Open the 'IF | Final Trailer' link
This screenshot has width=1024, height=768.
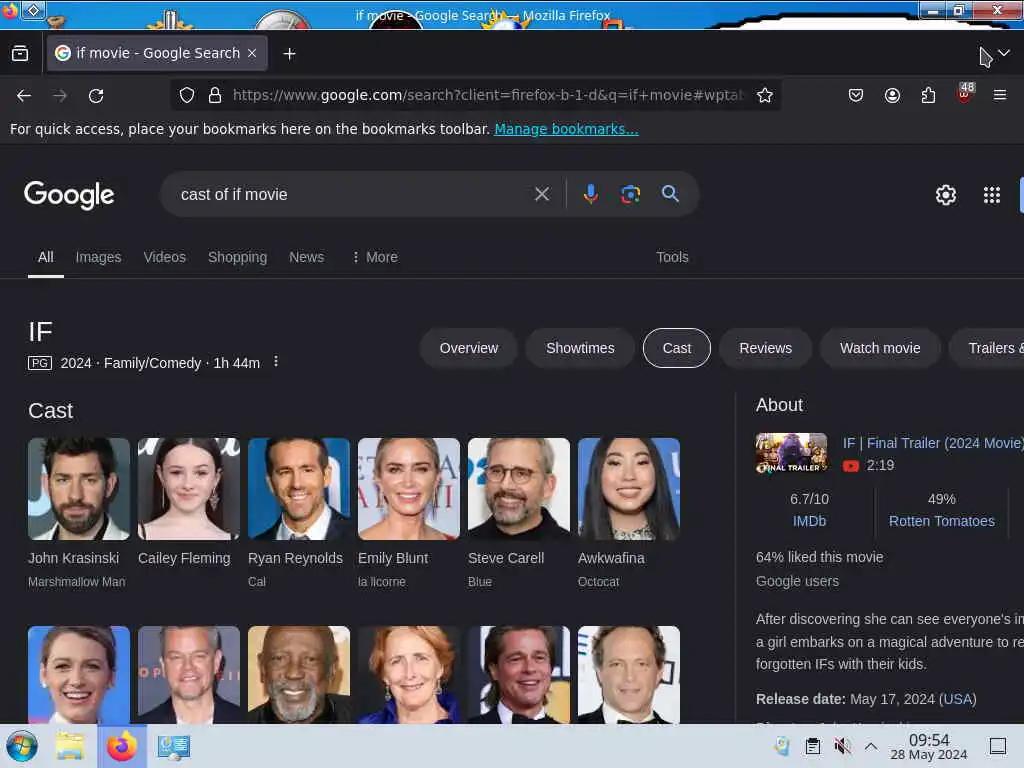(933, 443)
